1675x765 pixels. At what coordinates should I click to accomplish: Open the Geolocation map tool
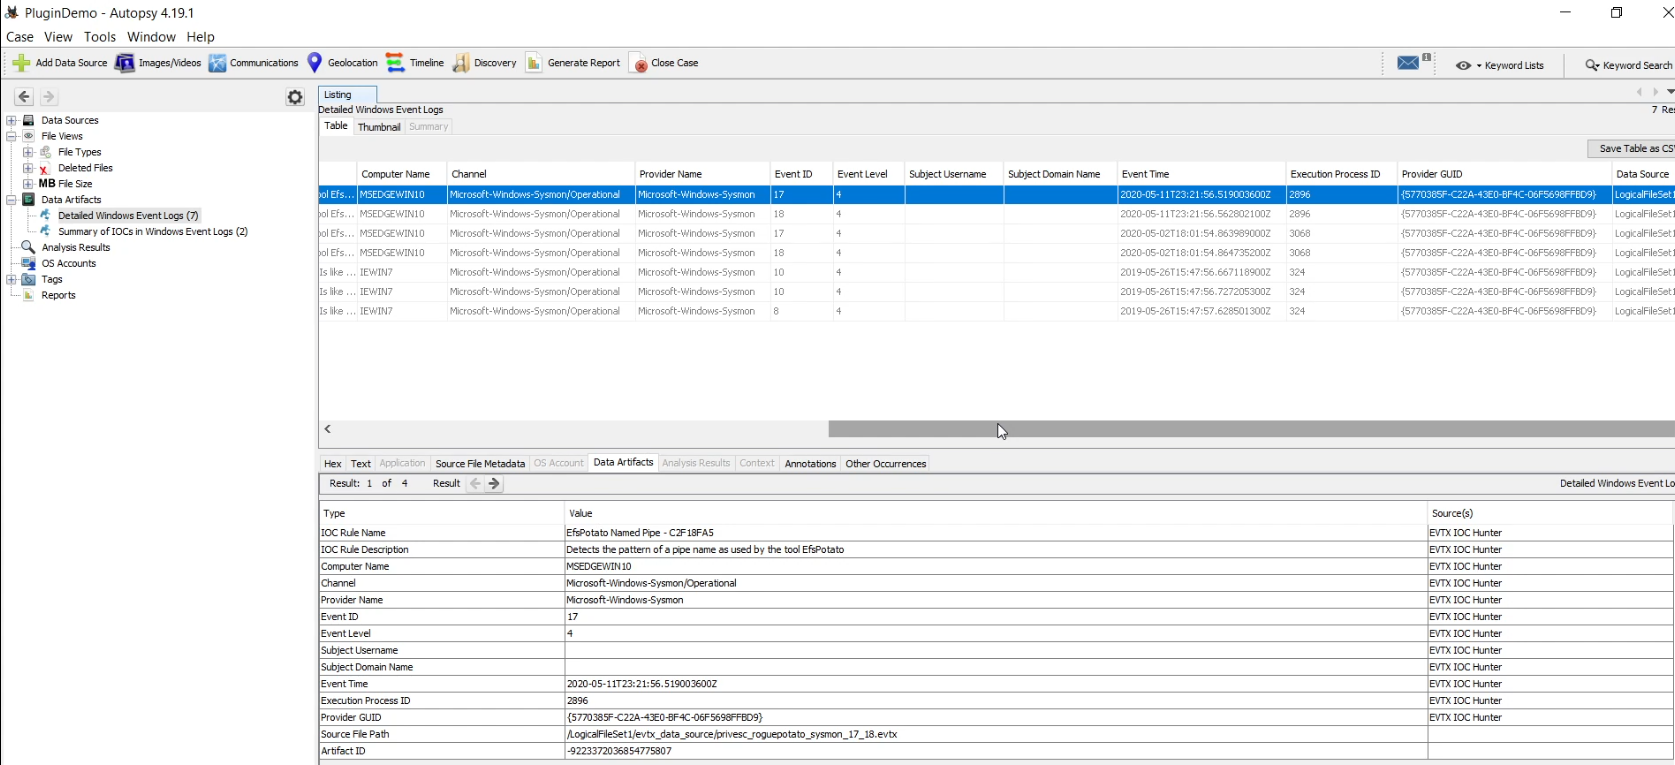[x=342, y=63]
